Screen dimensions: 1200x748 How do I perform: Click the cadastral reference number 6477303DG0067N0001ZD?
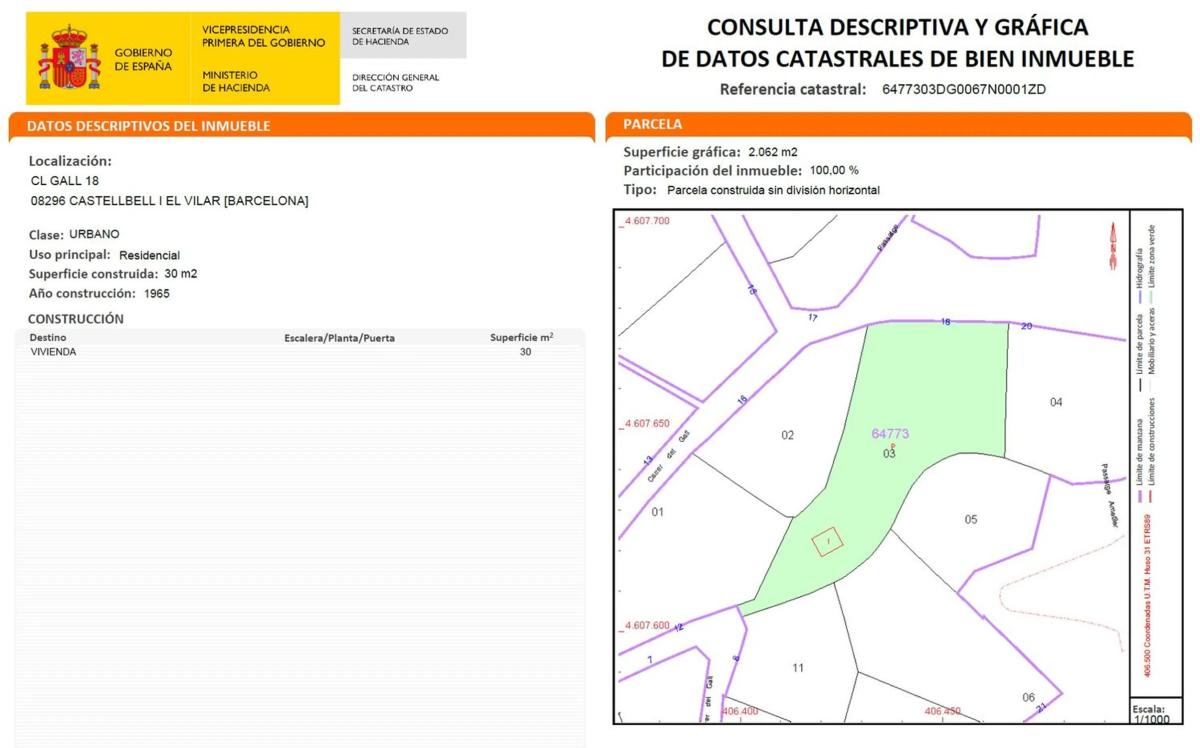(963, 89)
